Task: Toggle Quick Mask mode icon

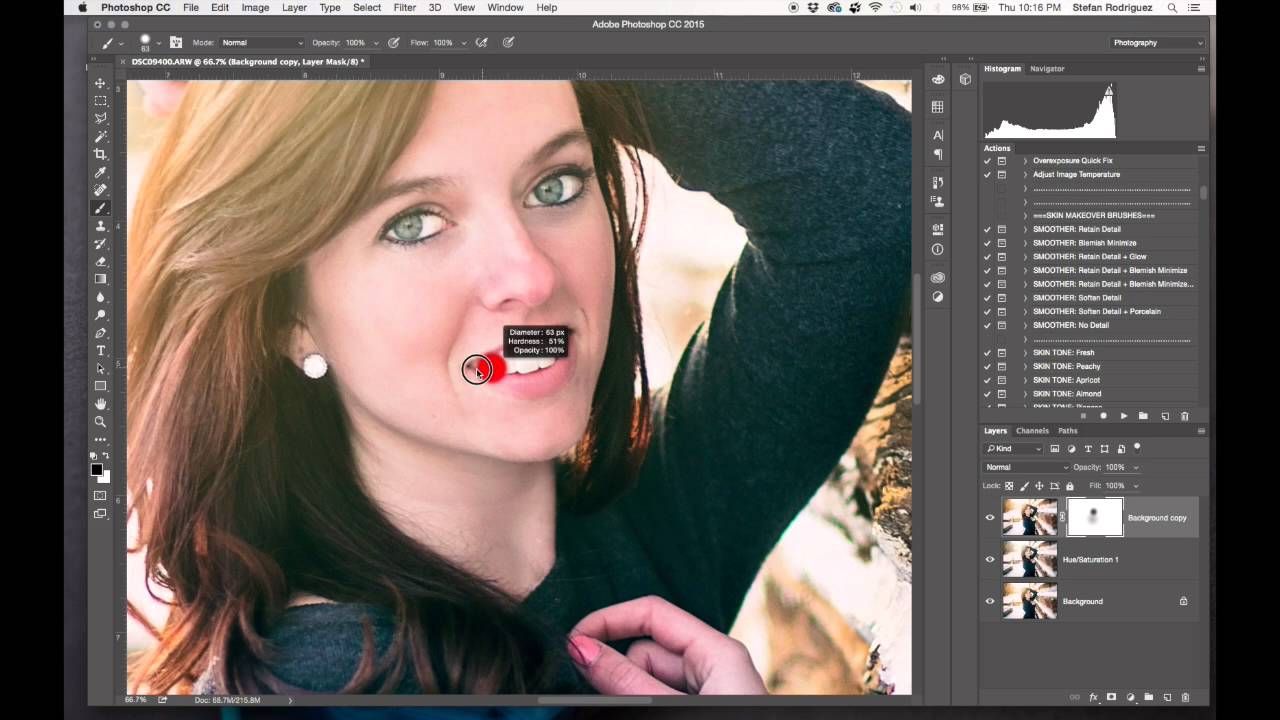Action: click(100, 496)
